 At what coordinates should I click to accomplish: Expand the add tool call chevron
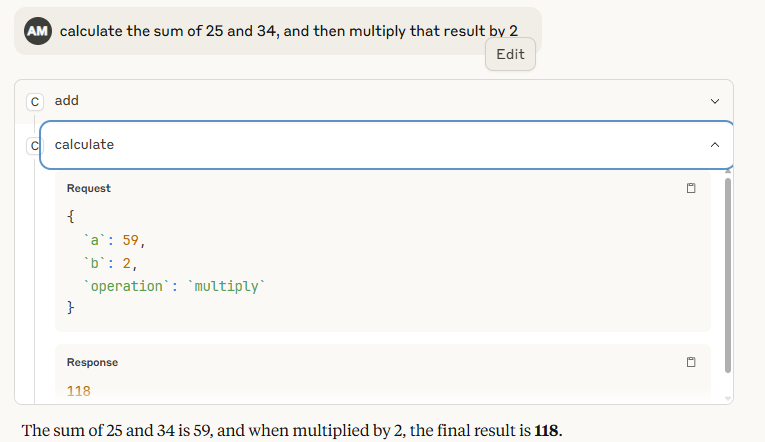coord(714,101)
